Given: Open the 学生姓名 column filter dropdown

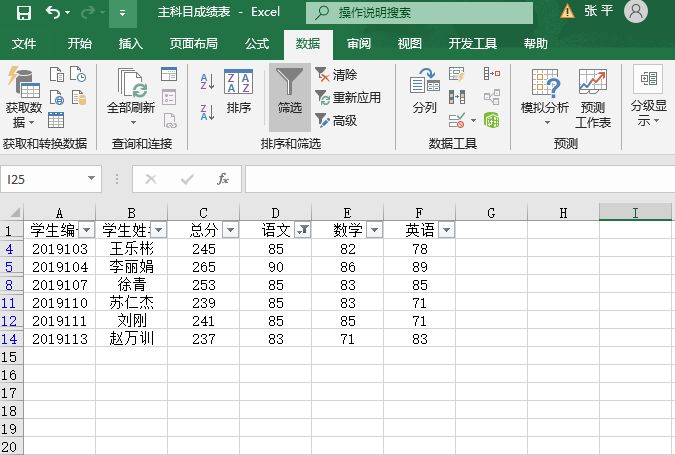Looking at the screenshot, I should 158,230.
